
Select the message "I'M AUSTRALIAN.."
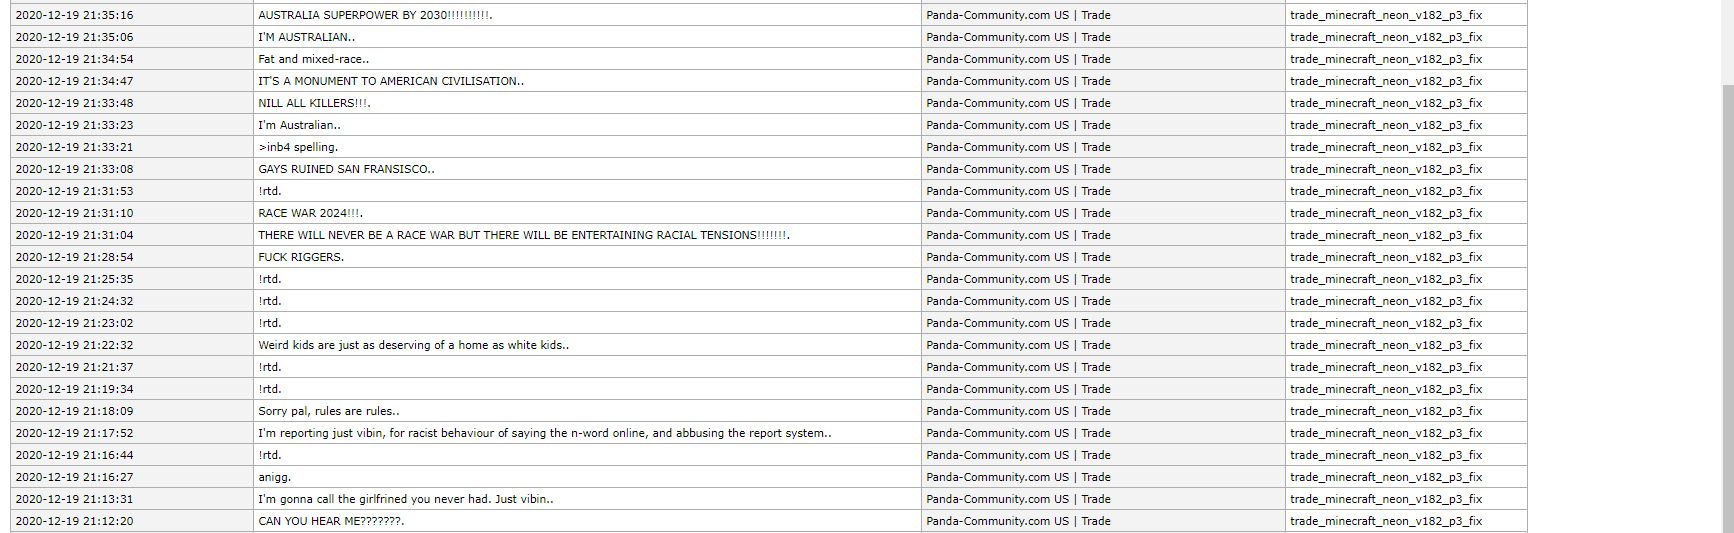(x=306, y=37)
